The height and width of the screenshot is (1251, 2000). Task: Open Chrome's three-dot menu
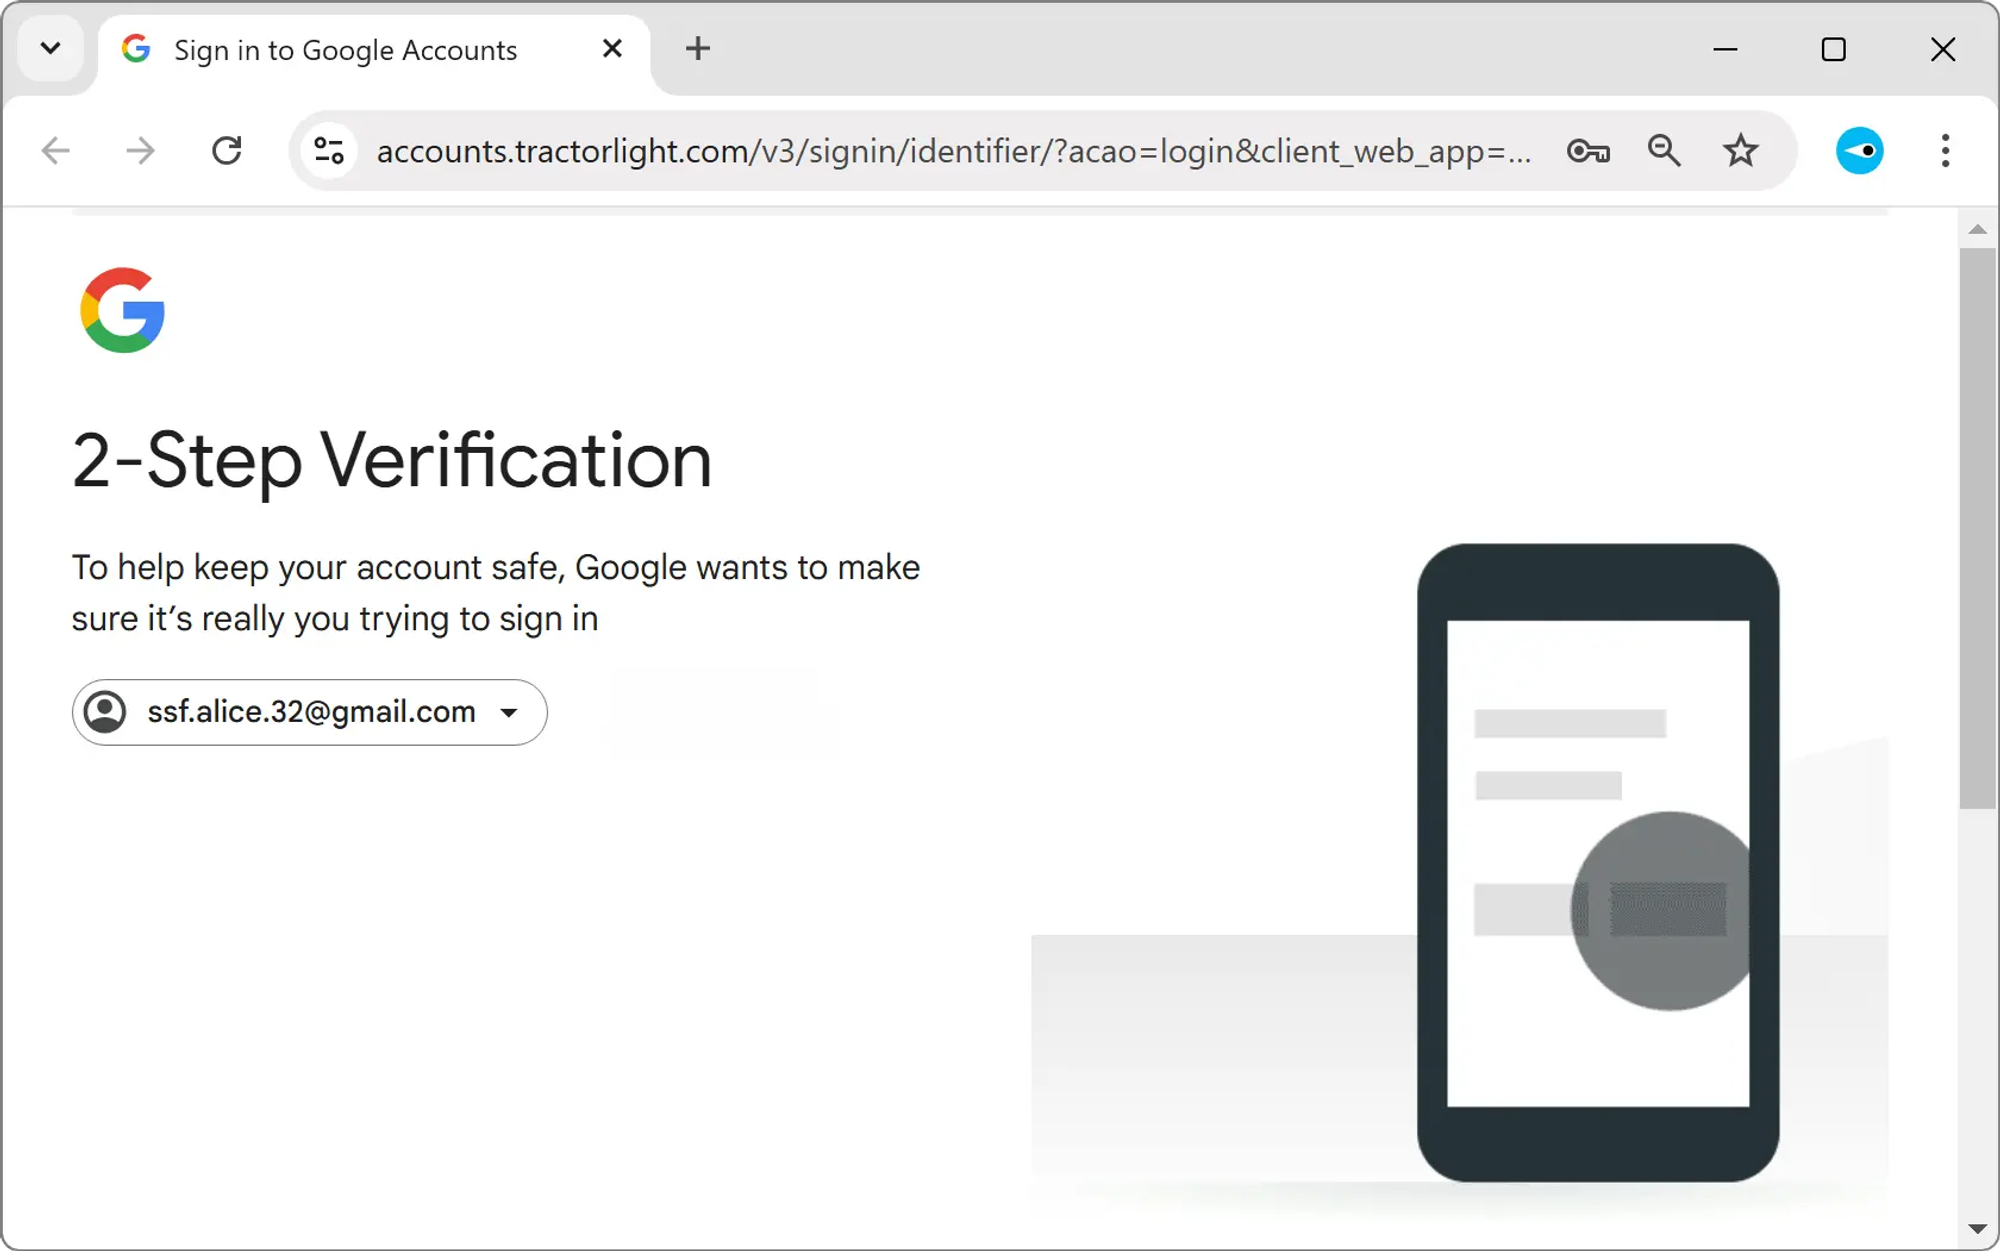tap(1945, 151)
